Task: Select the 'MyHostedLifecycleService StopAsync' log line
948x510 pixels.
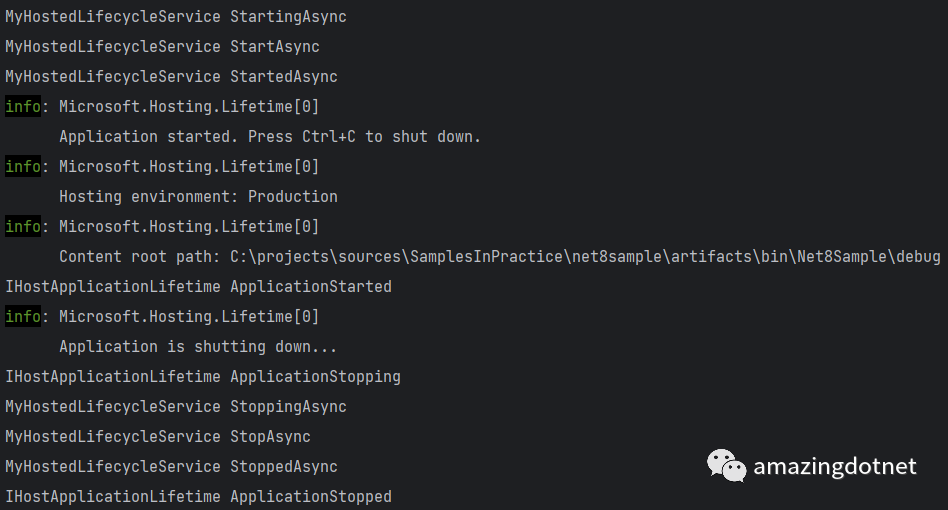Action: (158, 437)
